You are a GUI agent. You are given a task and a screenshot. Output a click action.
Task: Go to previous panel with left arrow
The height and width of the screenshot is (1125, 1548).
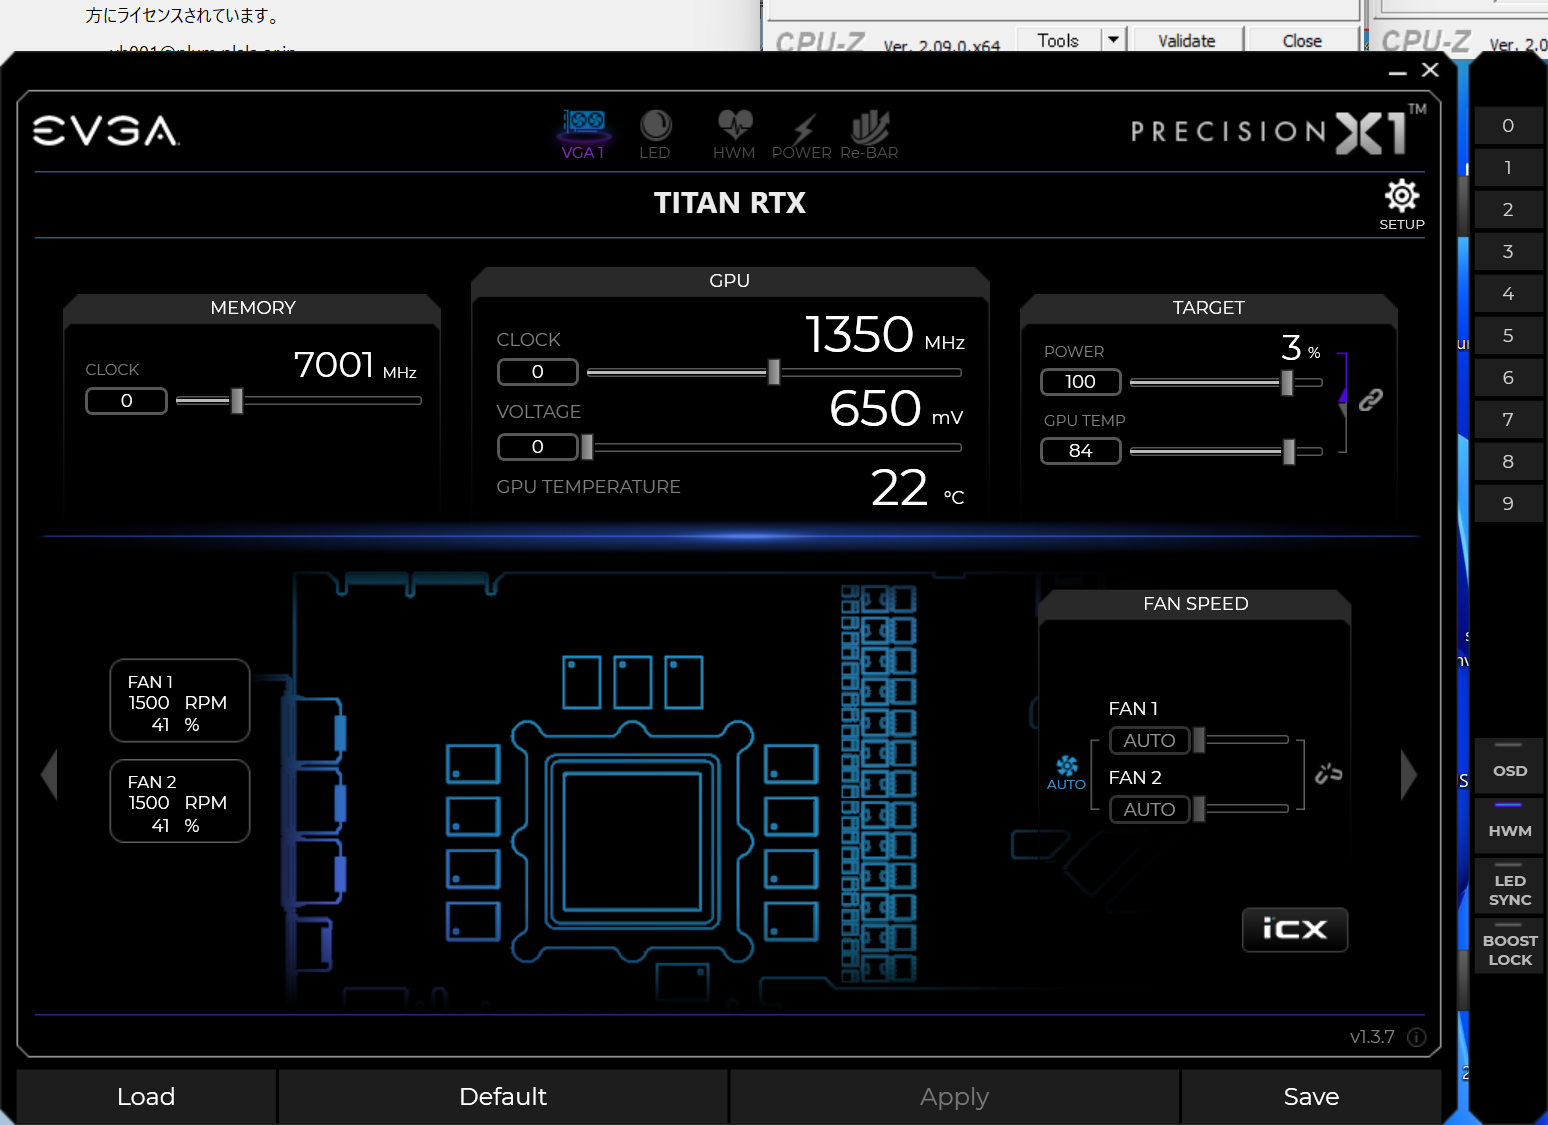[x=49, y=774]
